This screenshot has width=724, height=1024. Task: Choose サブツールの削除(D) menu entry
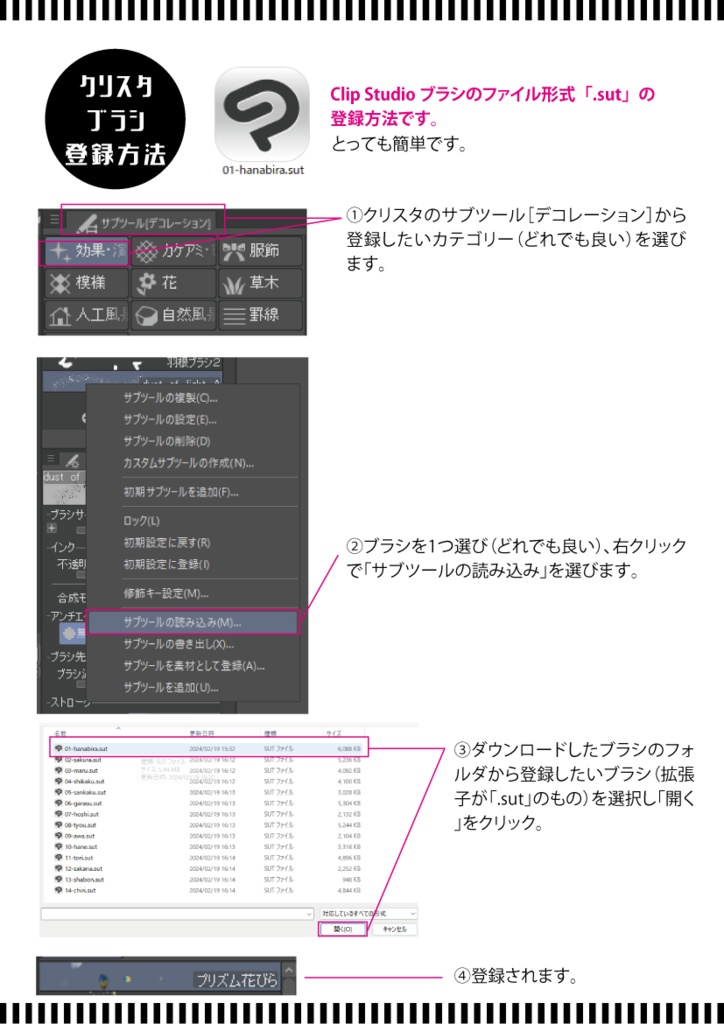193,441
